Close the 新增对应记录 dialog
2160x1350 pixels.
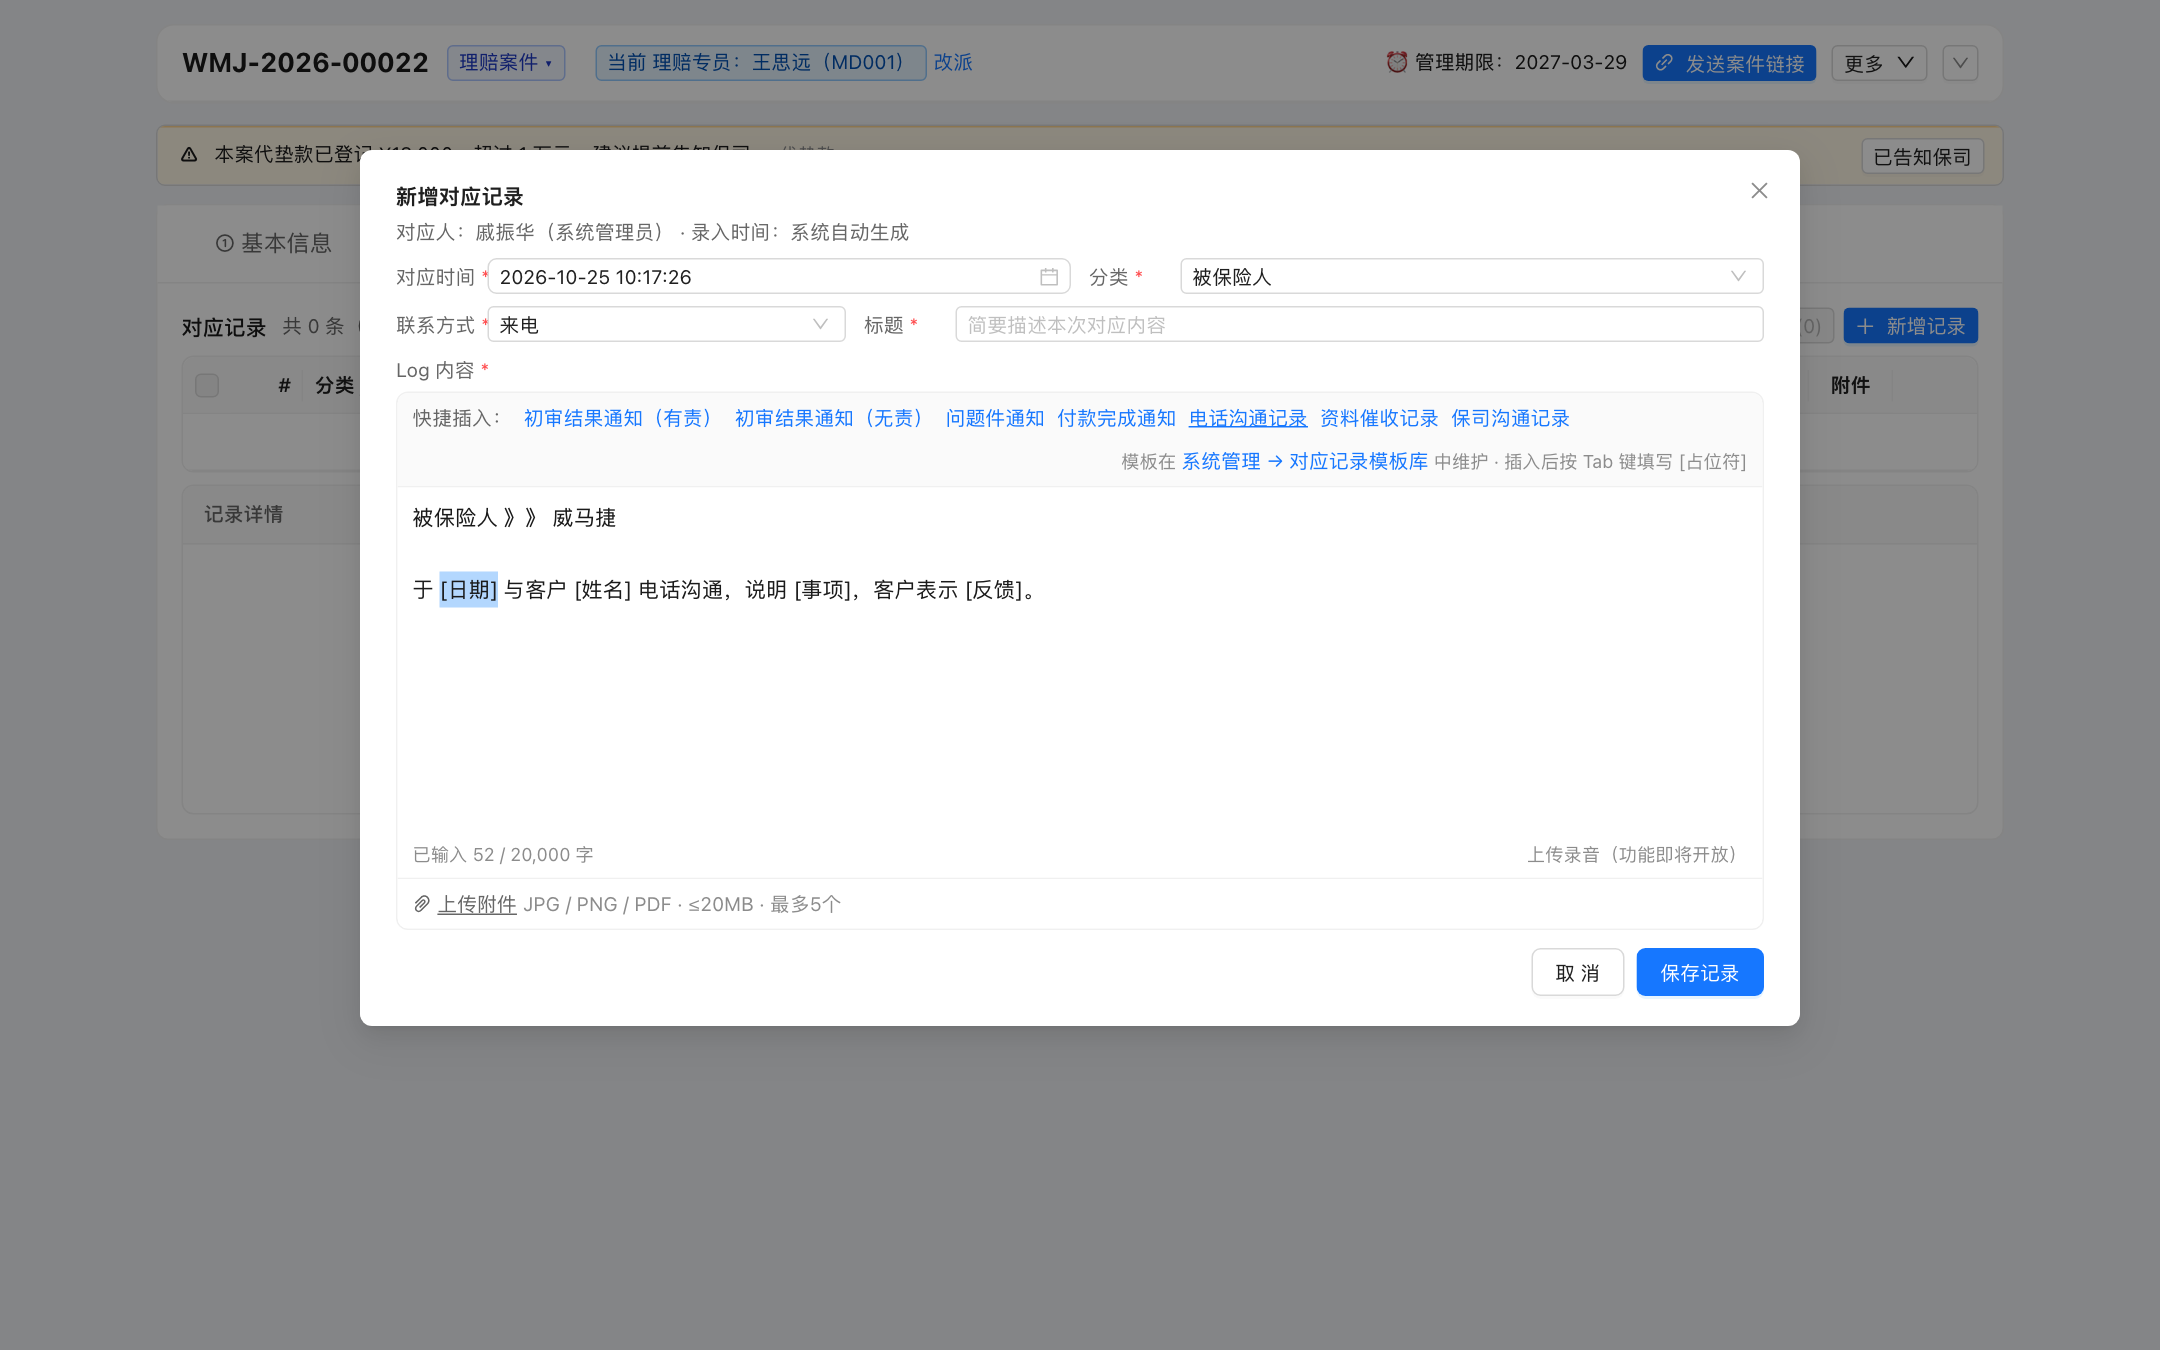coord(1759,191)
